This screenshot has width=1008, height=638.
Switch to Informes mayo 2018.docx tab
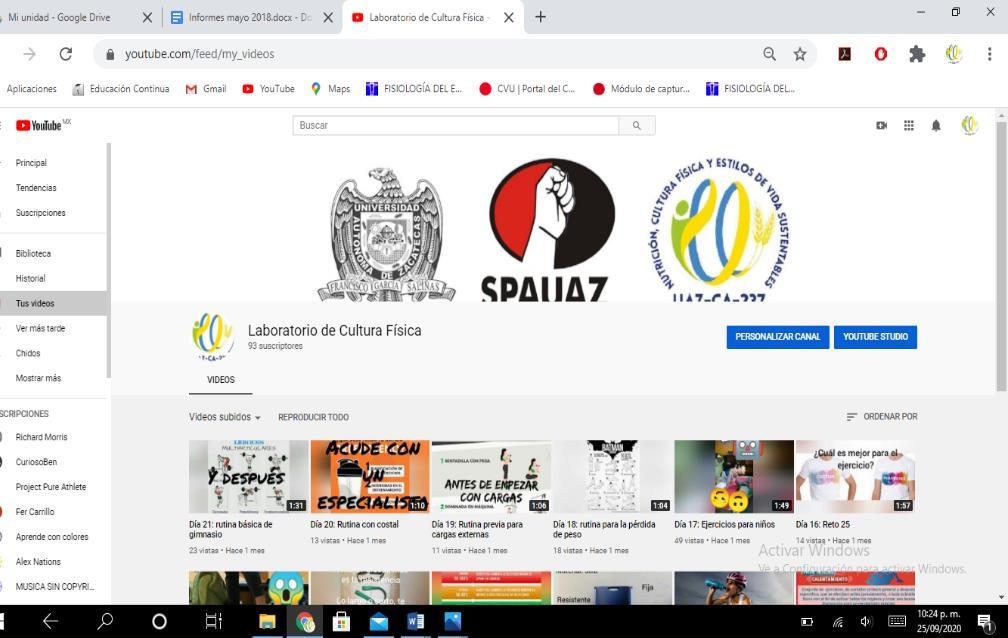(x=249, y=17)
